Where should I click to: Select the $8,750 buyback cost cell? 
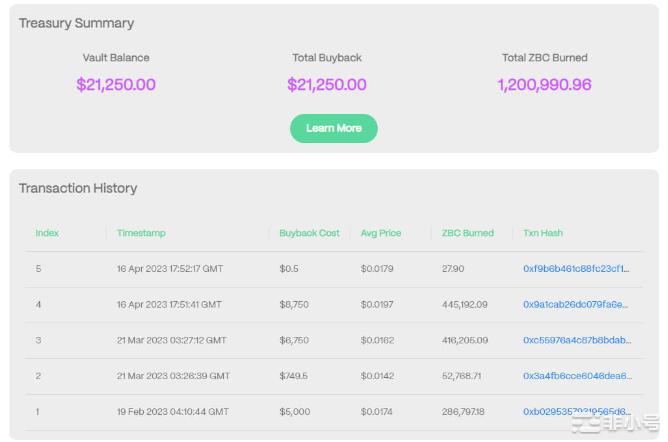tap(295, 304)
